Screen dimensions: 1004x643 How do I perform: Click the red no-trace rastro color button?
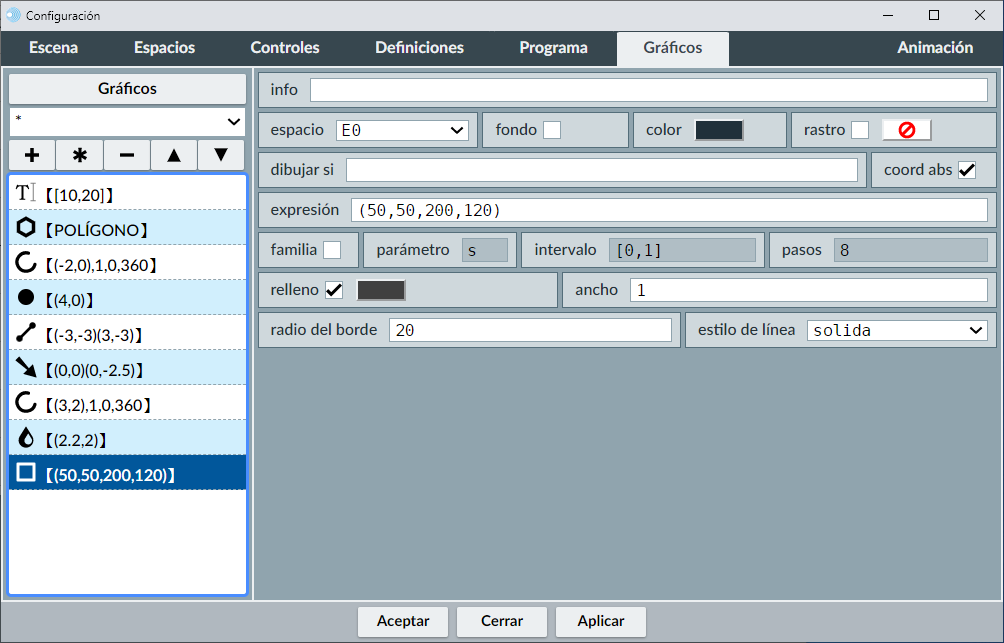point(906,130)
